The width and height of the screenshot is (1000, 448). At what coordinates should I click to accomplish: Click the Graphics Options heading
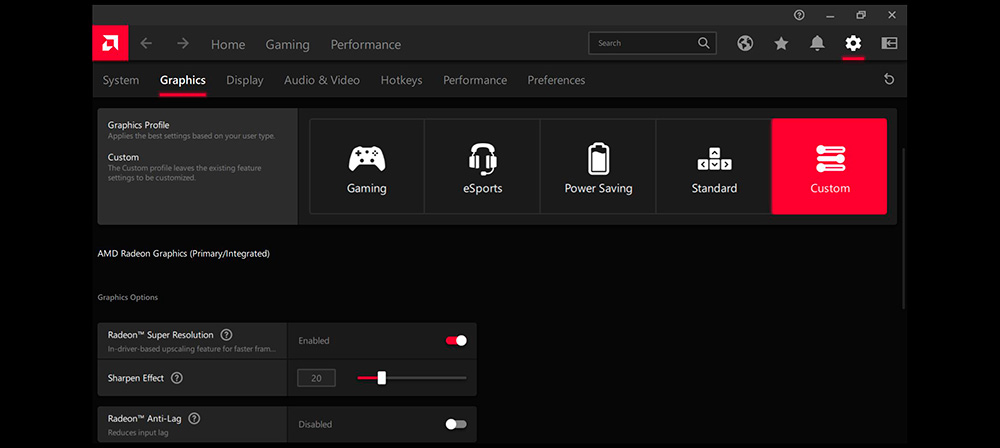[128, 297]
